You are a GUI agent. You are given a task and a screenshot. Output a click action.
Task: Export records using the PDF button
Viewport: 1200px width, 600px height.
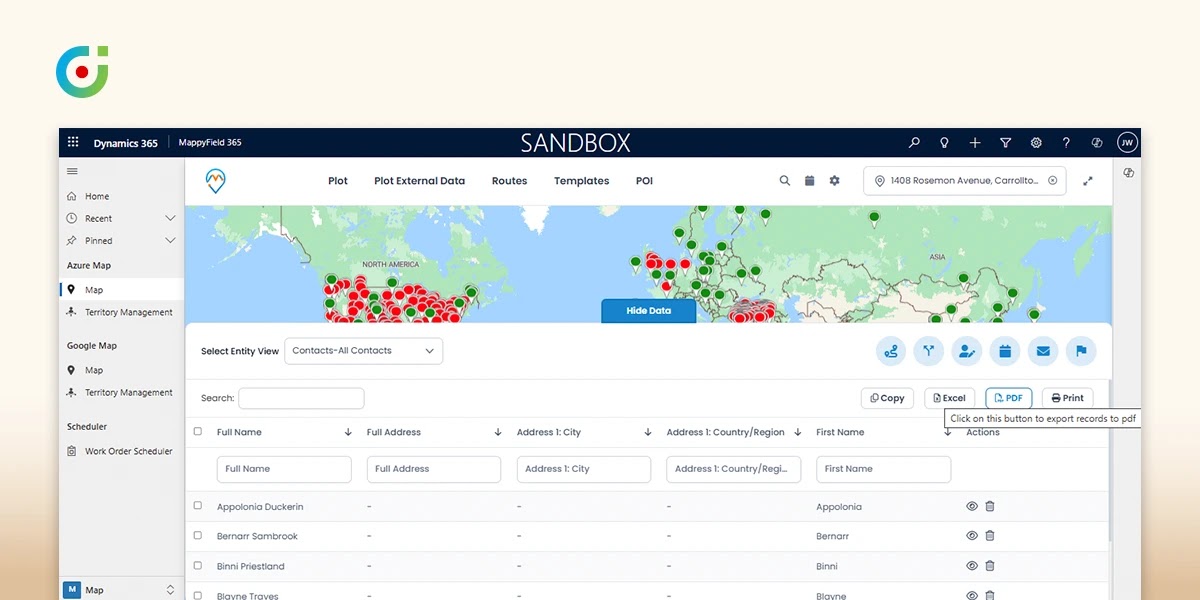[1008, 397]
